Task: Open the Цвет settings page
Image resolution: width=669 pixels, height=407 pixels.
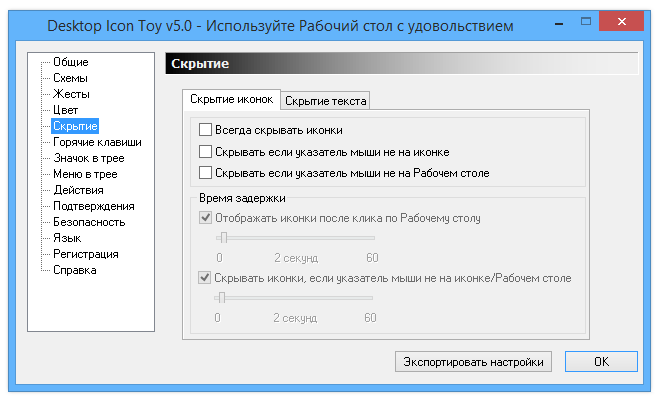Action: point(65,110)
